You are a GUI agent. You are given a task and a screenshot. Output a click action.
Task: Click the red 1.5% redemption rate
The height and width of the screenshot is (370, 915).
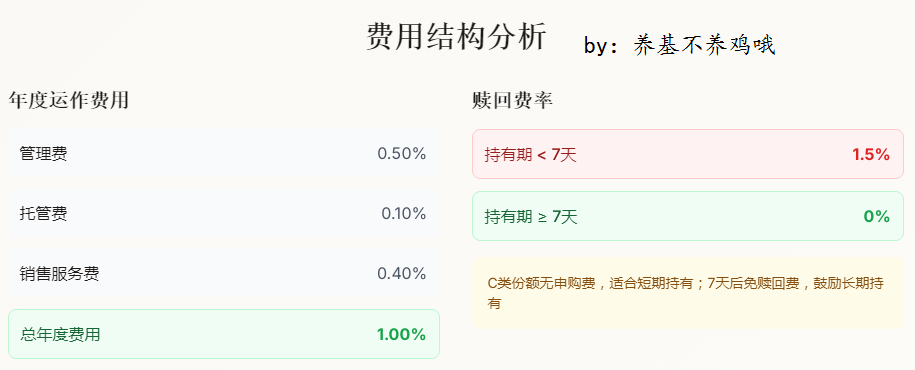pos(871,155)
